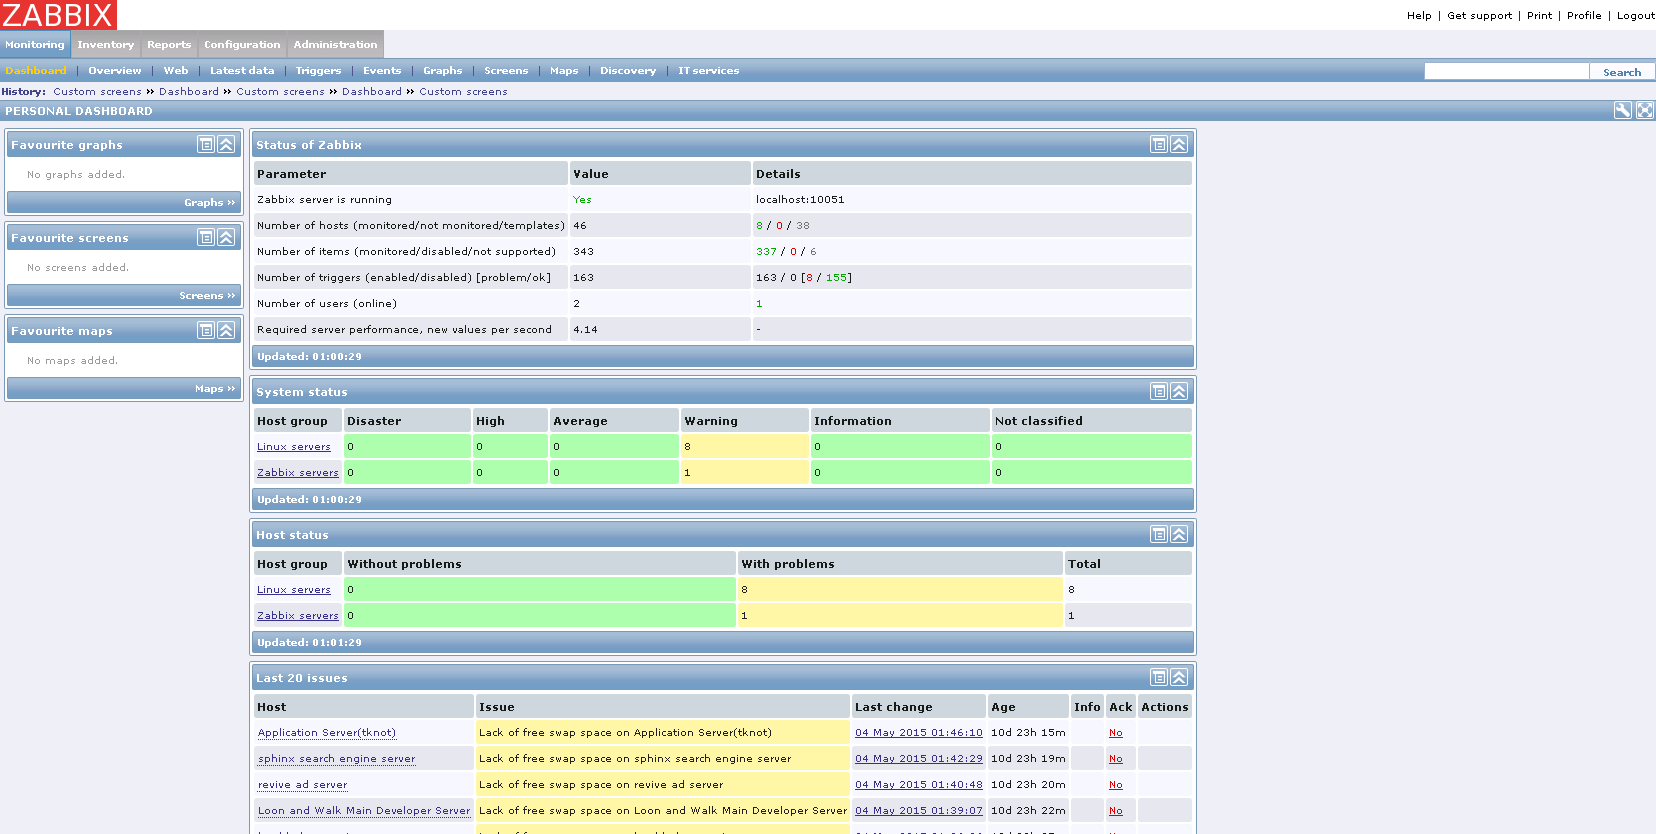Click the dashboard configure wrench icon

pyautogui.click(x=1623, y=111)
